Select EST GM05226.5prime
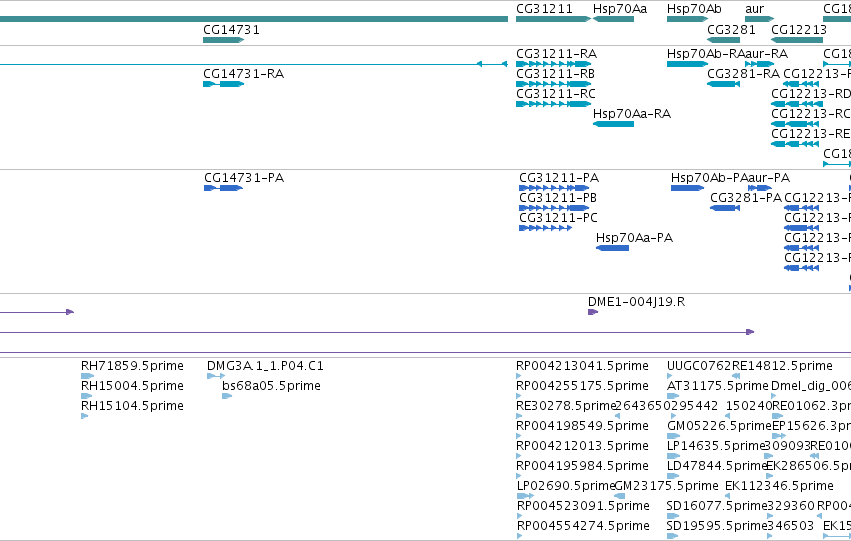The image size is (851, 541). click(x=719, y=426)
